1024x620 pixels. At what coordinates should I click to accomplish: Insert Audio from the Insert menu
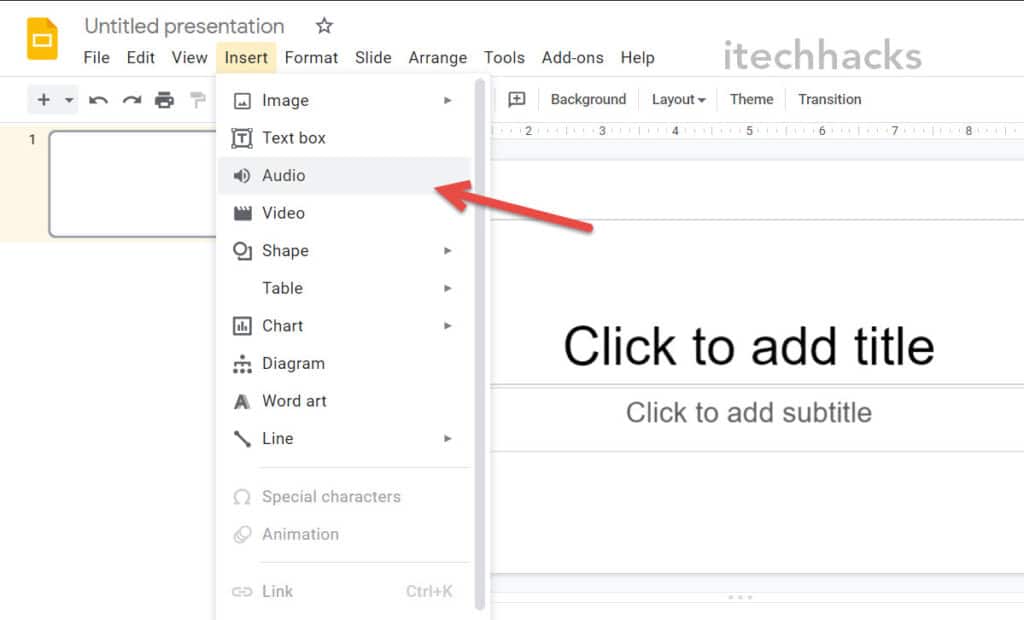tap(283, 175)
